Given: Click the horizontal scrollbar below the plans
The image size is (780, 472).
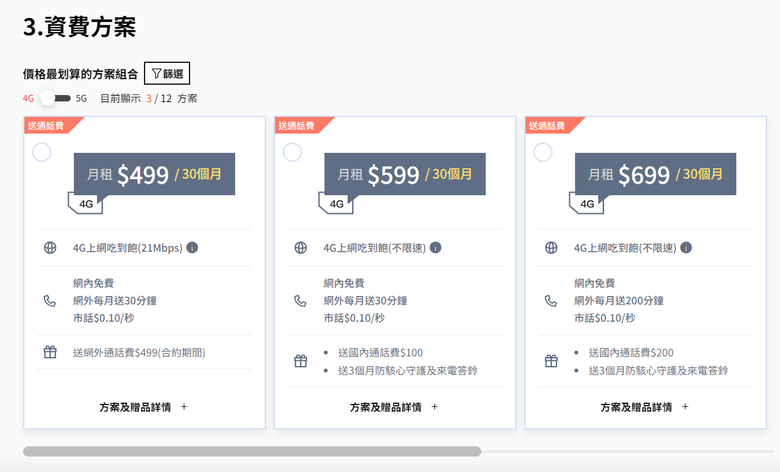Looking at the screenshot, I should tap(252, 451).
